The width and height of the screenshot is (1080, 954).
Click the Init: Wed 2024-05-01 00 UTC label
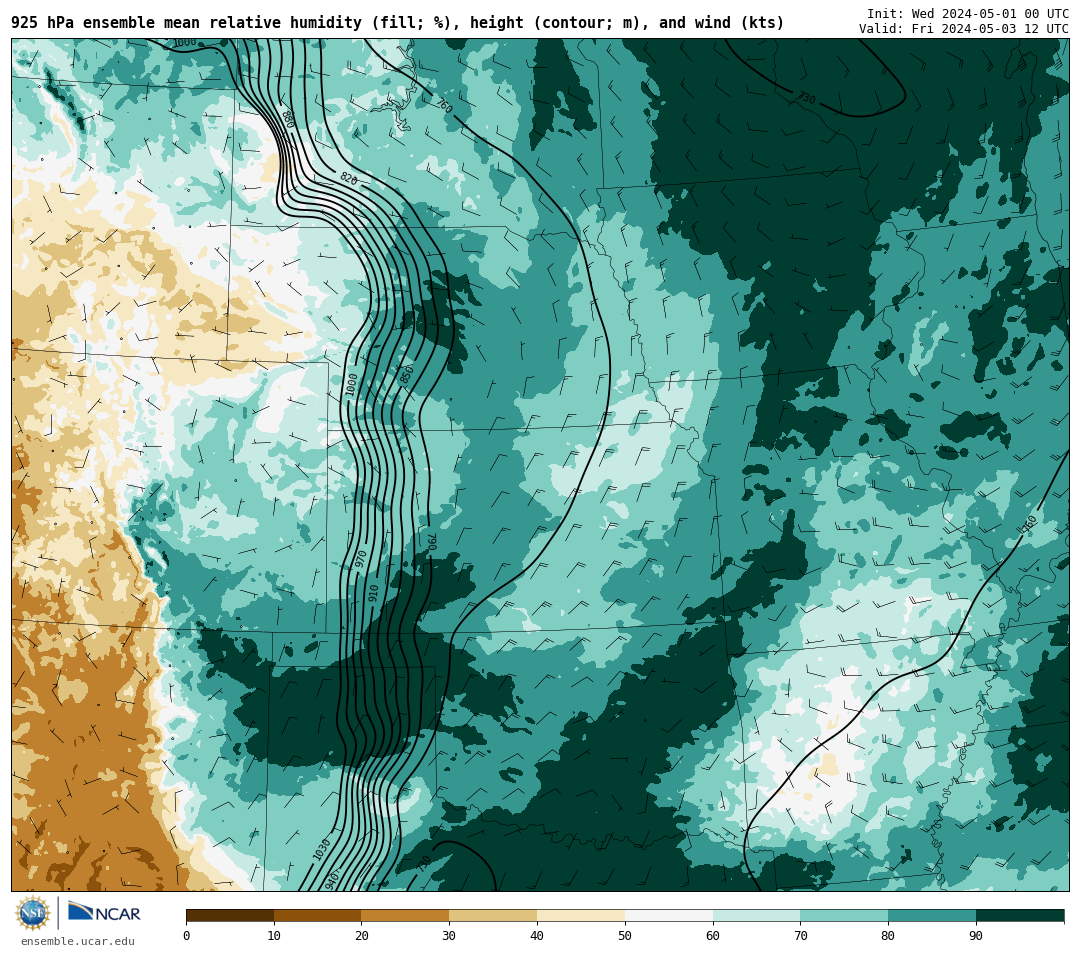pyautogui.click(x=968, y=14)
